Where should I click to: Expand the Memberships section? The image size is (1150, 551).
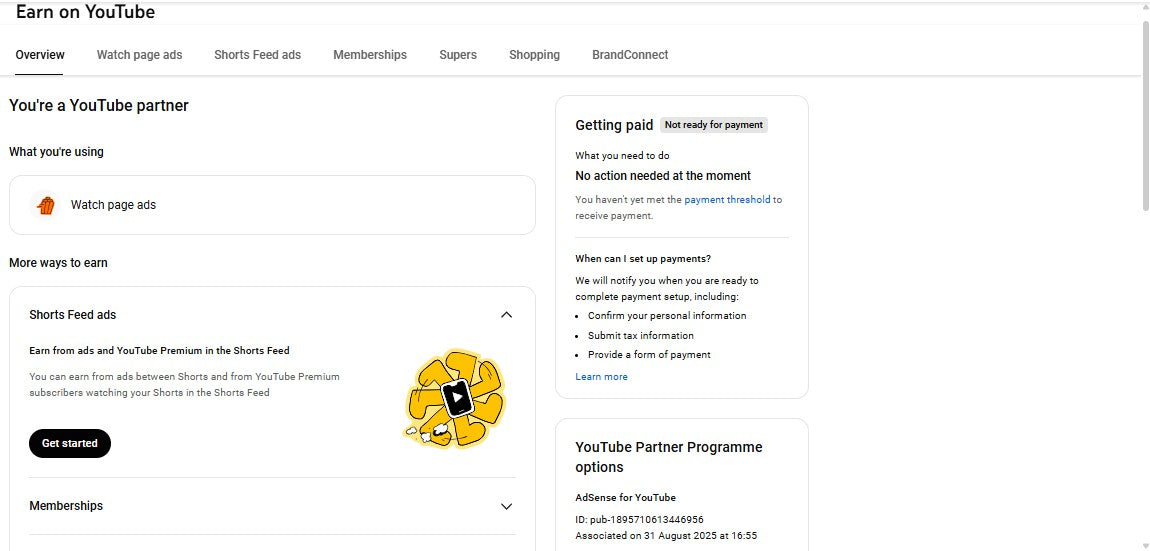(x=506, y=506)
